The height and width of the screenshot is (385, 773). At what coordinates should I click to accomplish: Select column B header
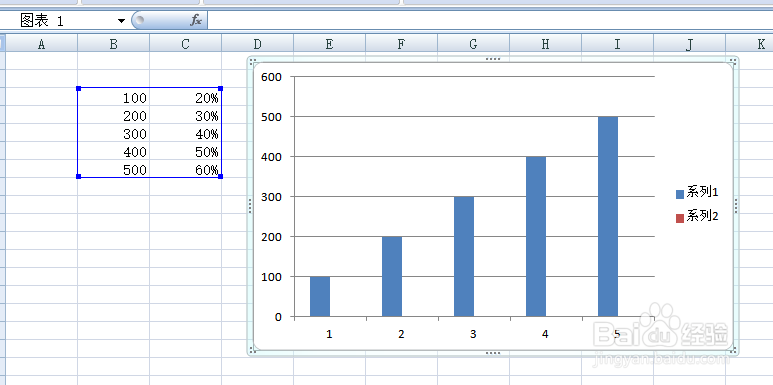113,44
